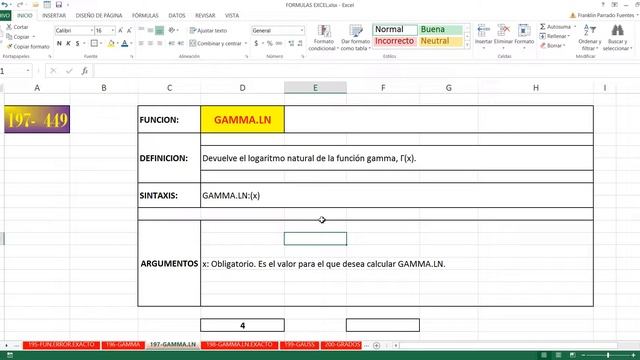Decrease font size with the smaller A

coord(129,31)
